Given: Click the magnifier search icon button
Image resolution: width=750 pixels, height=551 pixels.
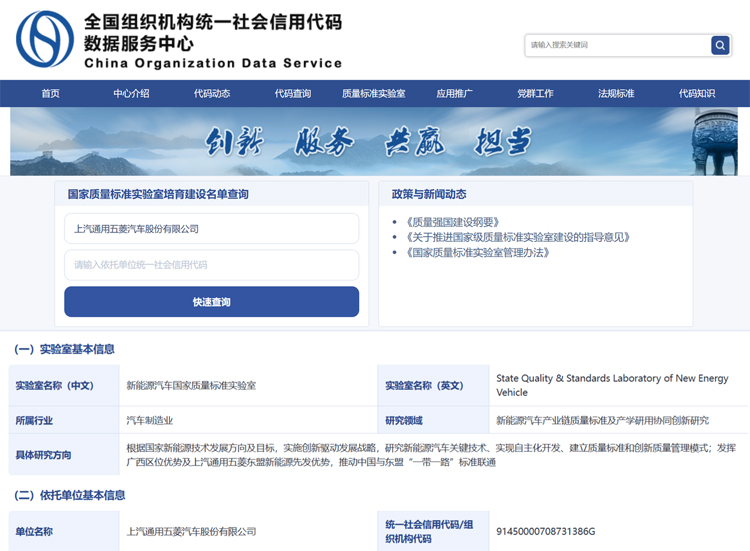Looking at the screenshot, I should point(720,45).
